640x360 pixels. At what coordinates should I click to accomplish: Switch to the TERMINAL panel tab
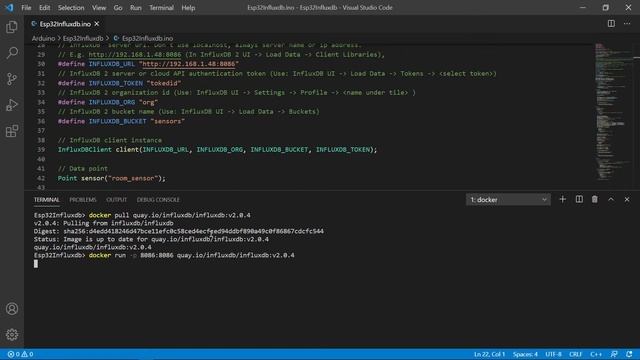pyautogui.click(x=47, y=200)
